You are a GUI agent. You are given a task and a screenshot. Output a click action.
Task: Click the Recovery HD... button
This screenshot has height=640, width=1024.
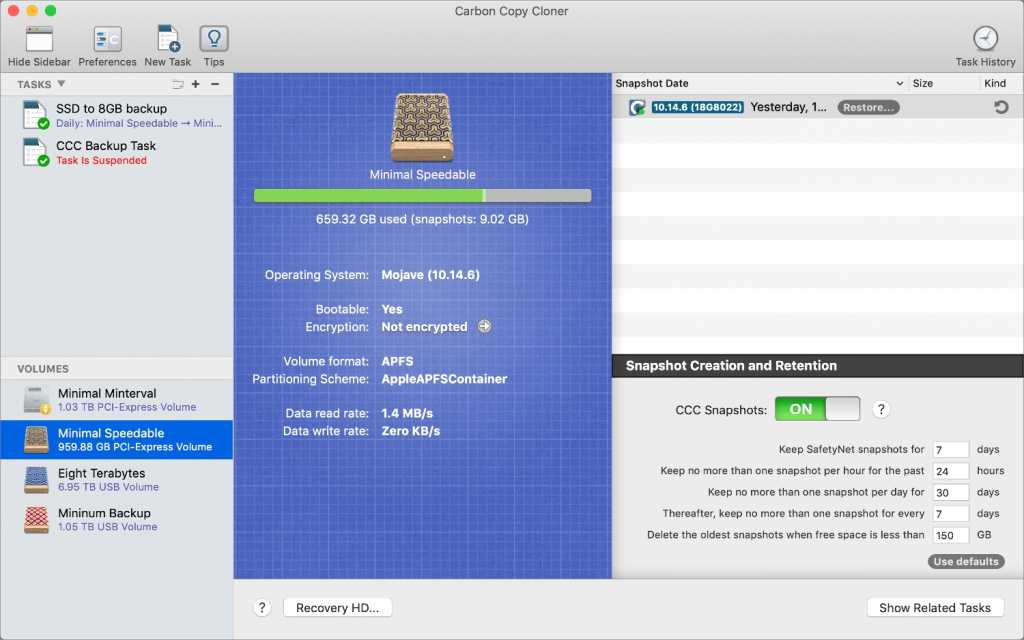tap(337, 608)
